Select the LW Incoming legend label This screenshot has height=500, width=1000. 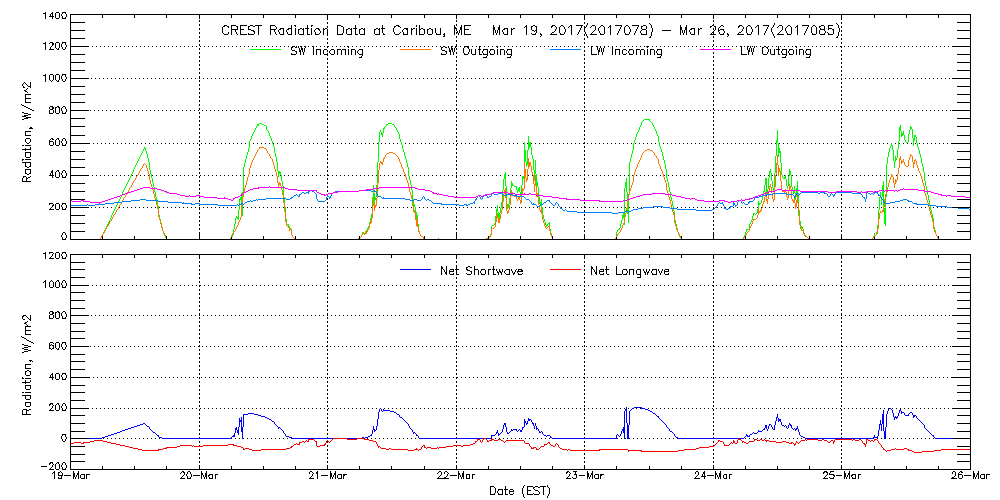click(626, 52)
